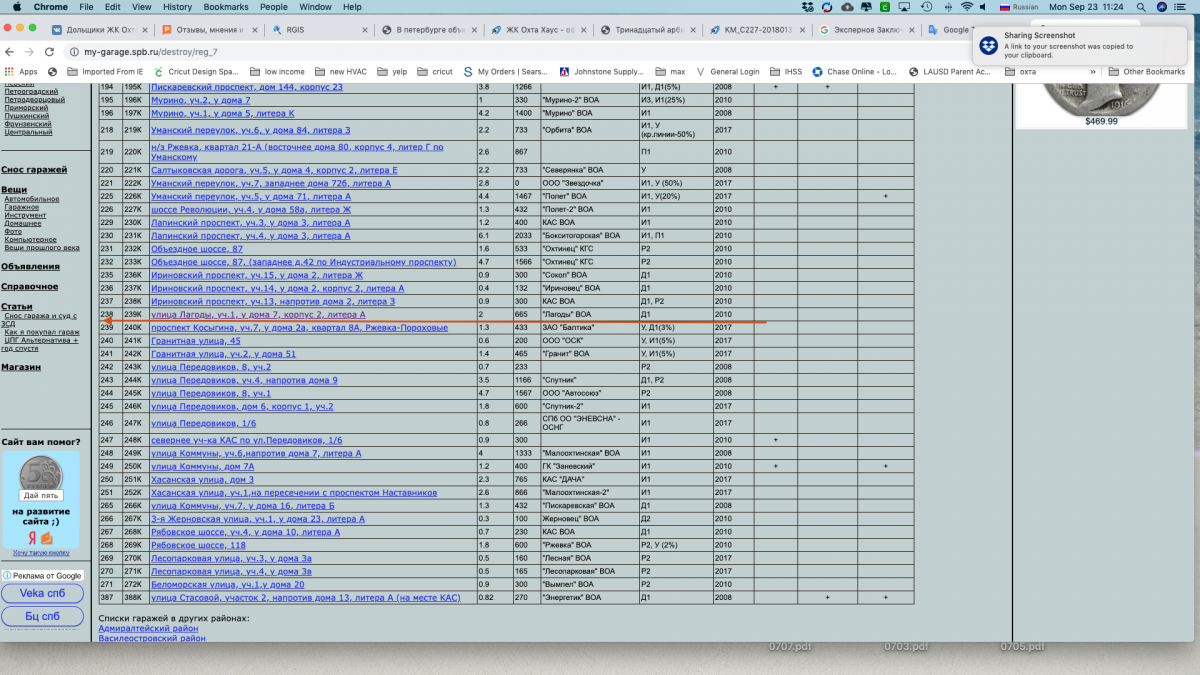
Task: Open the 'Гранитная улица, 45' link
Action: coord(196,341)
